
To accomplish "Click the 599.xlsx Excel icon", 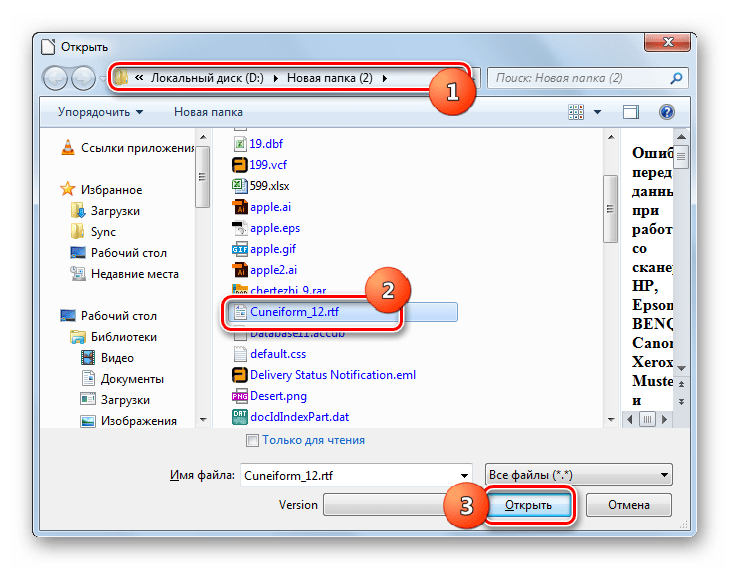I will (239, 185).
